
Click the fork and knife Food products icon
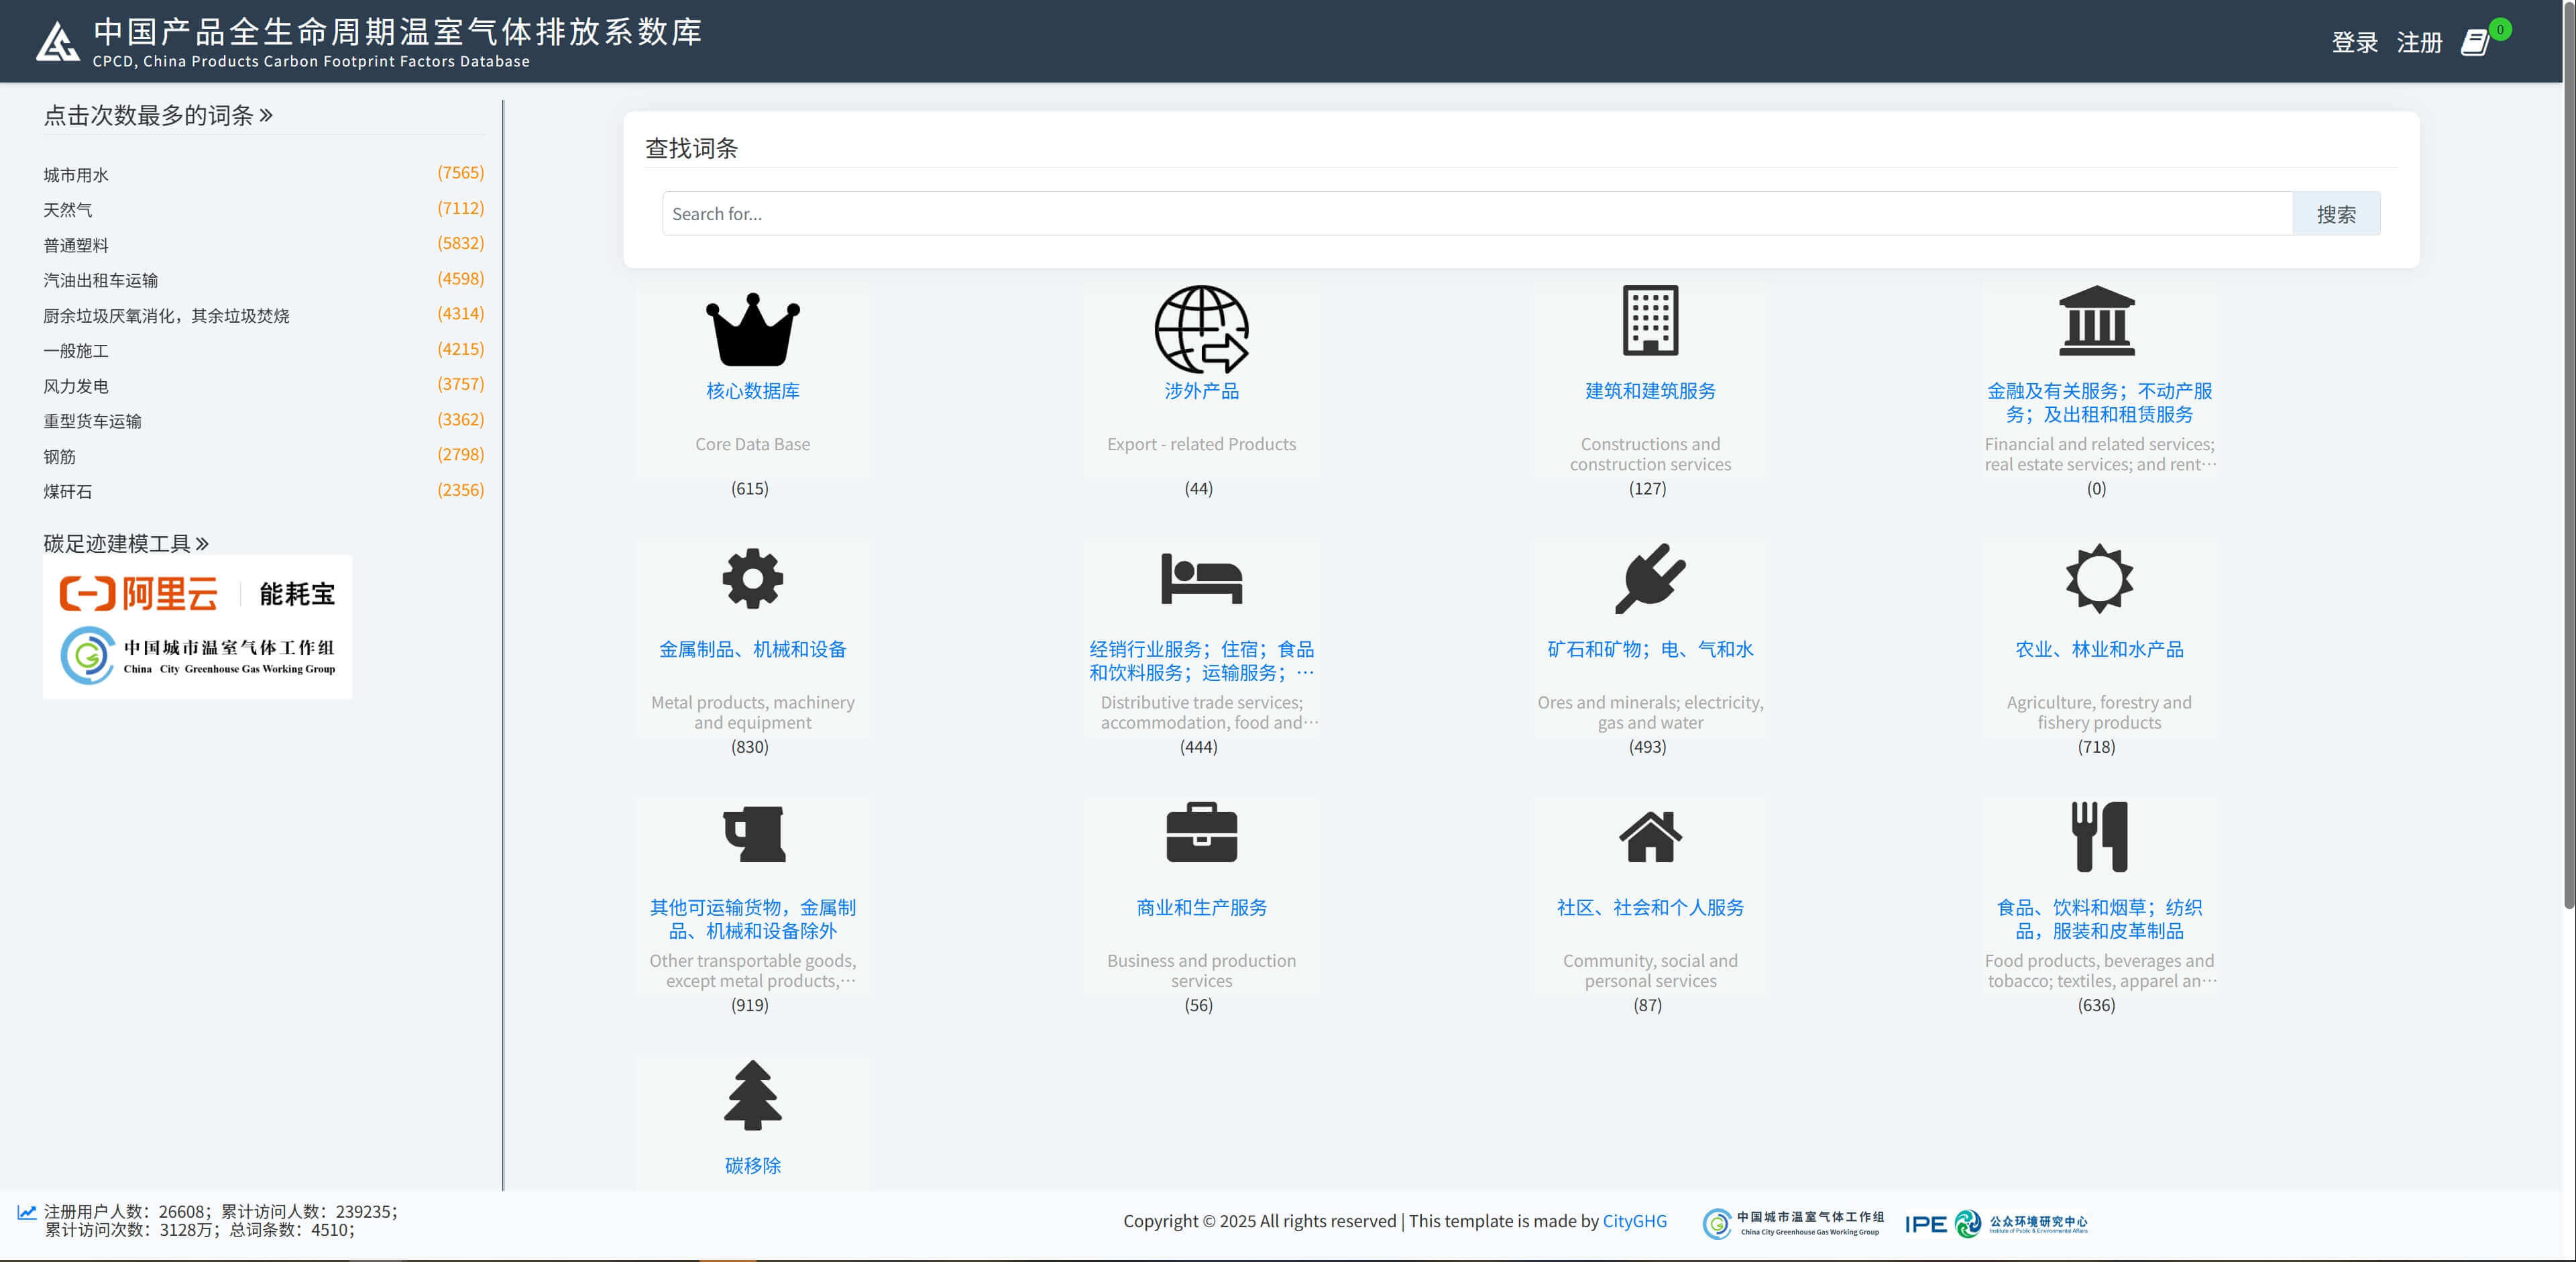coord(2098,836)
